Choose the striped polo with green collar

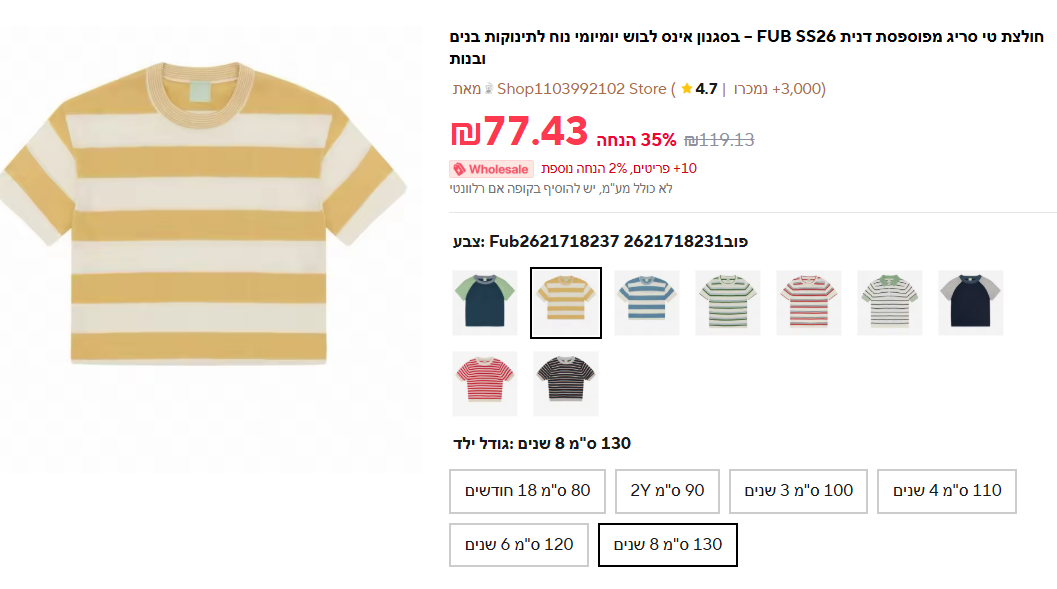890,303
